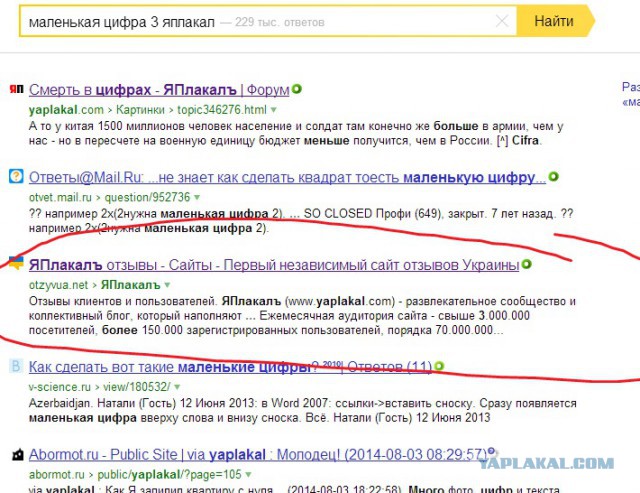Screen dimensions: 640x493
Task: Expand dropdown arrow after view/180532/
Action: click(177, 387)
